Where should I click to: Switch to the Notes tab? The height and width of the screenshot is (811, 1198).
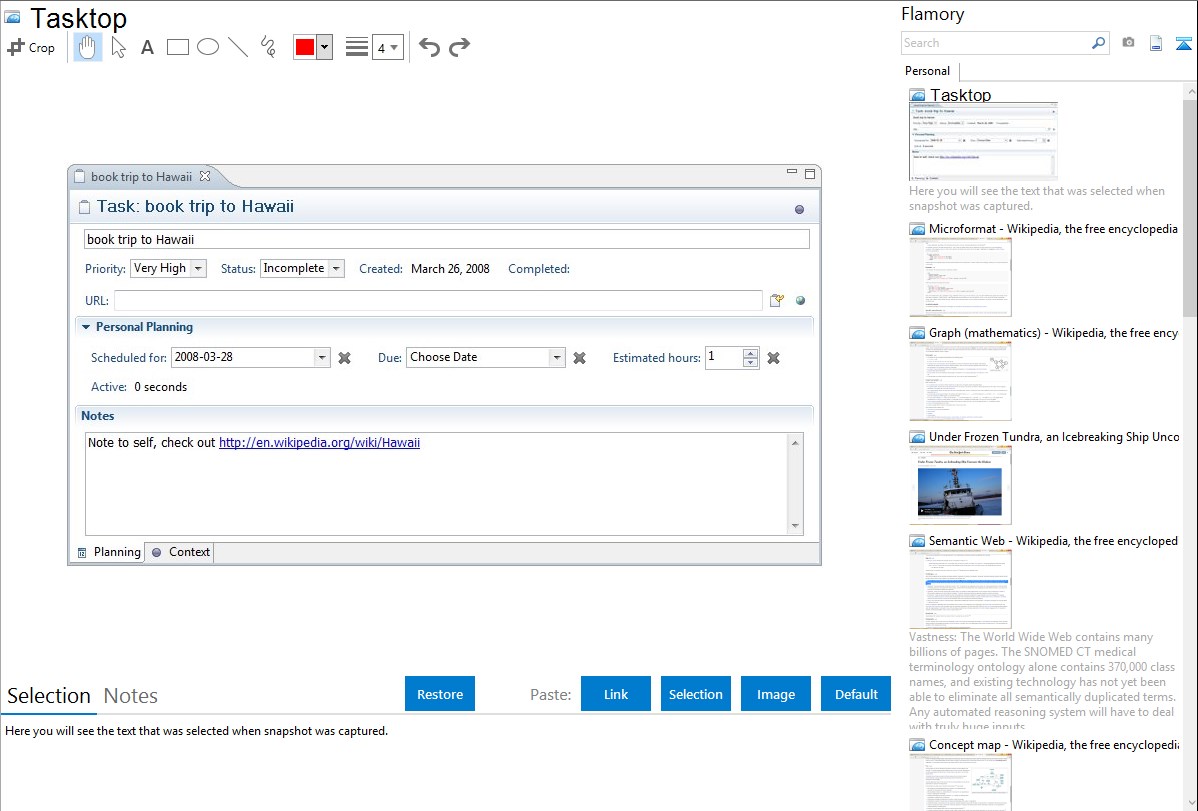(131, 696)
